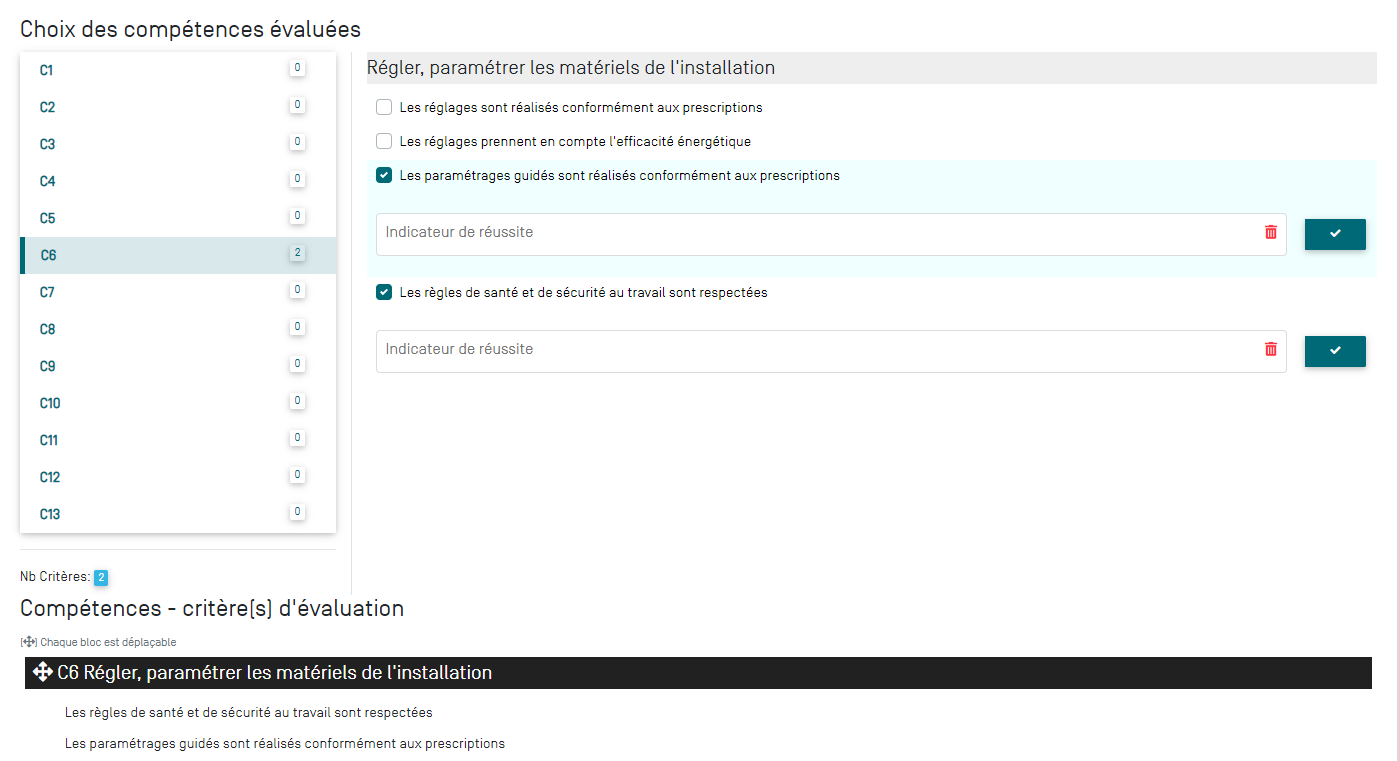Image resolution: width=1399 pixels, height=761 pixels.
Task: Click the Nb Critères count badge
Action: 101,577
